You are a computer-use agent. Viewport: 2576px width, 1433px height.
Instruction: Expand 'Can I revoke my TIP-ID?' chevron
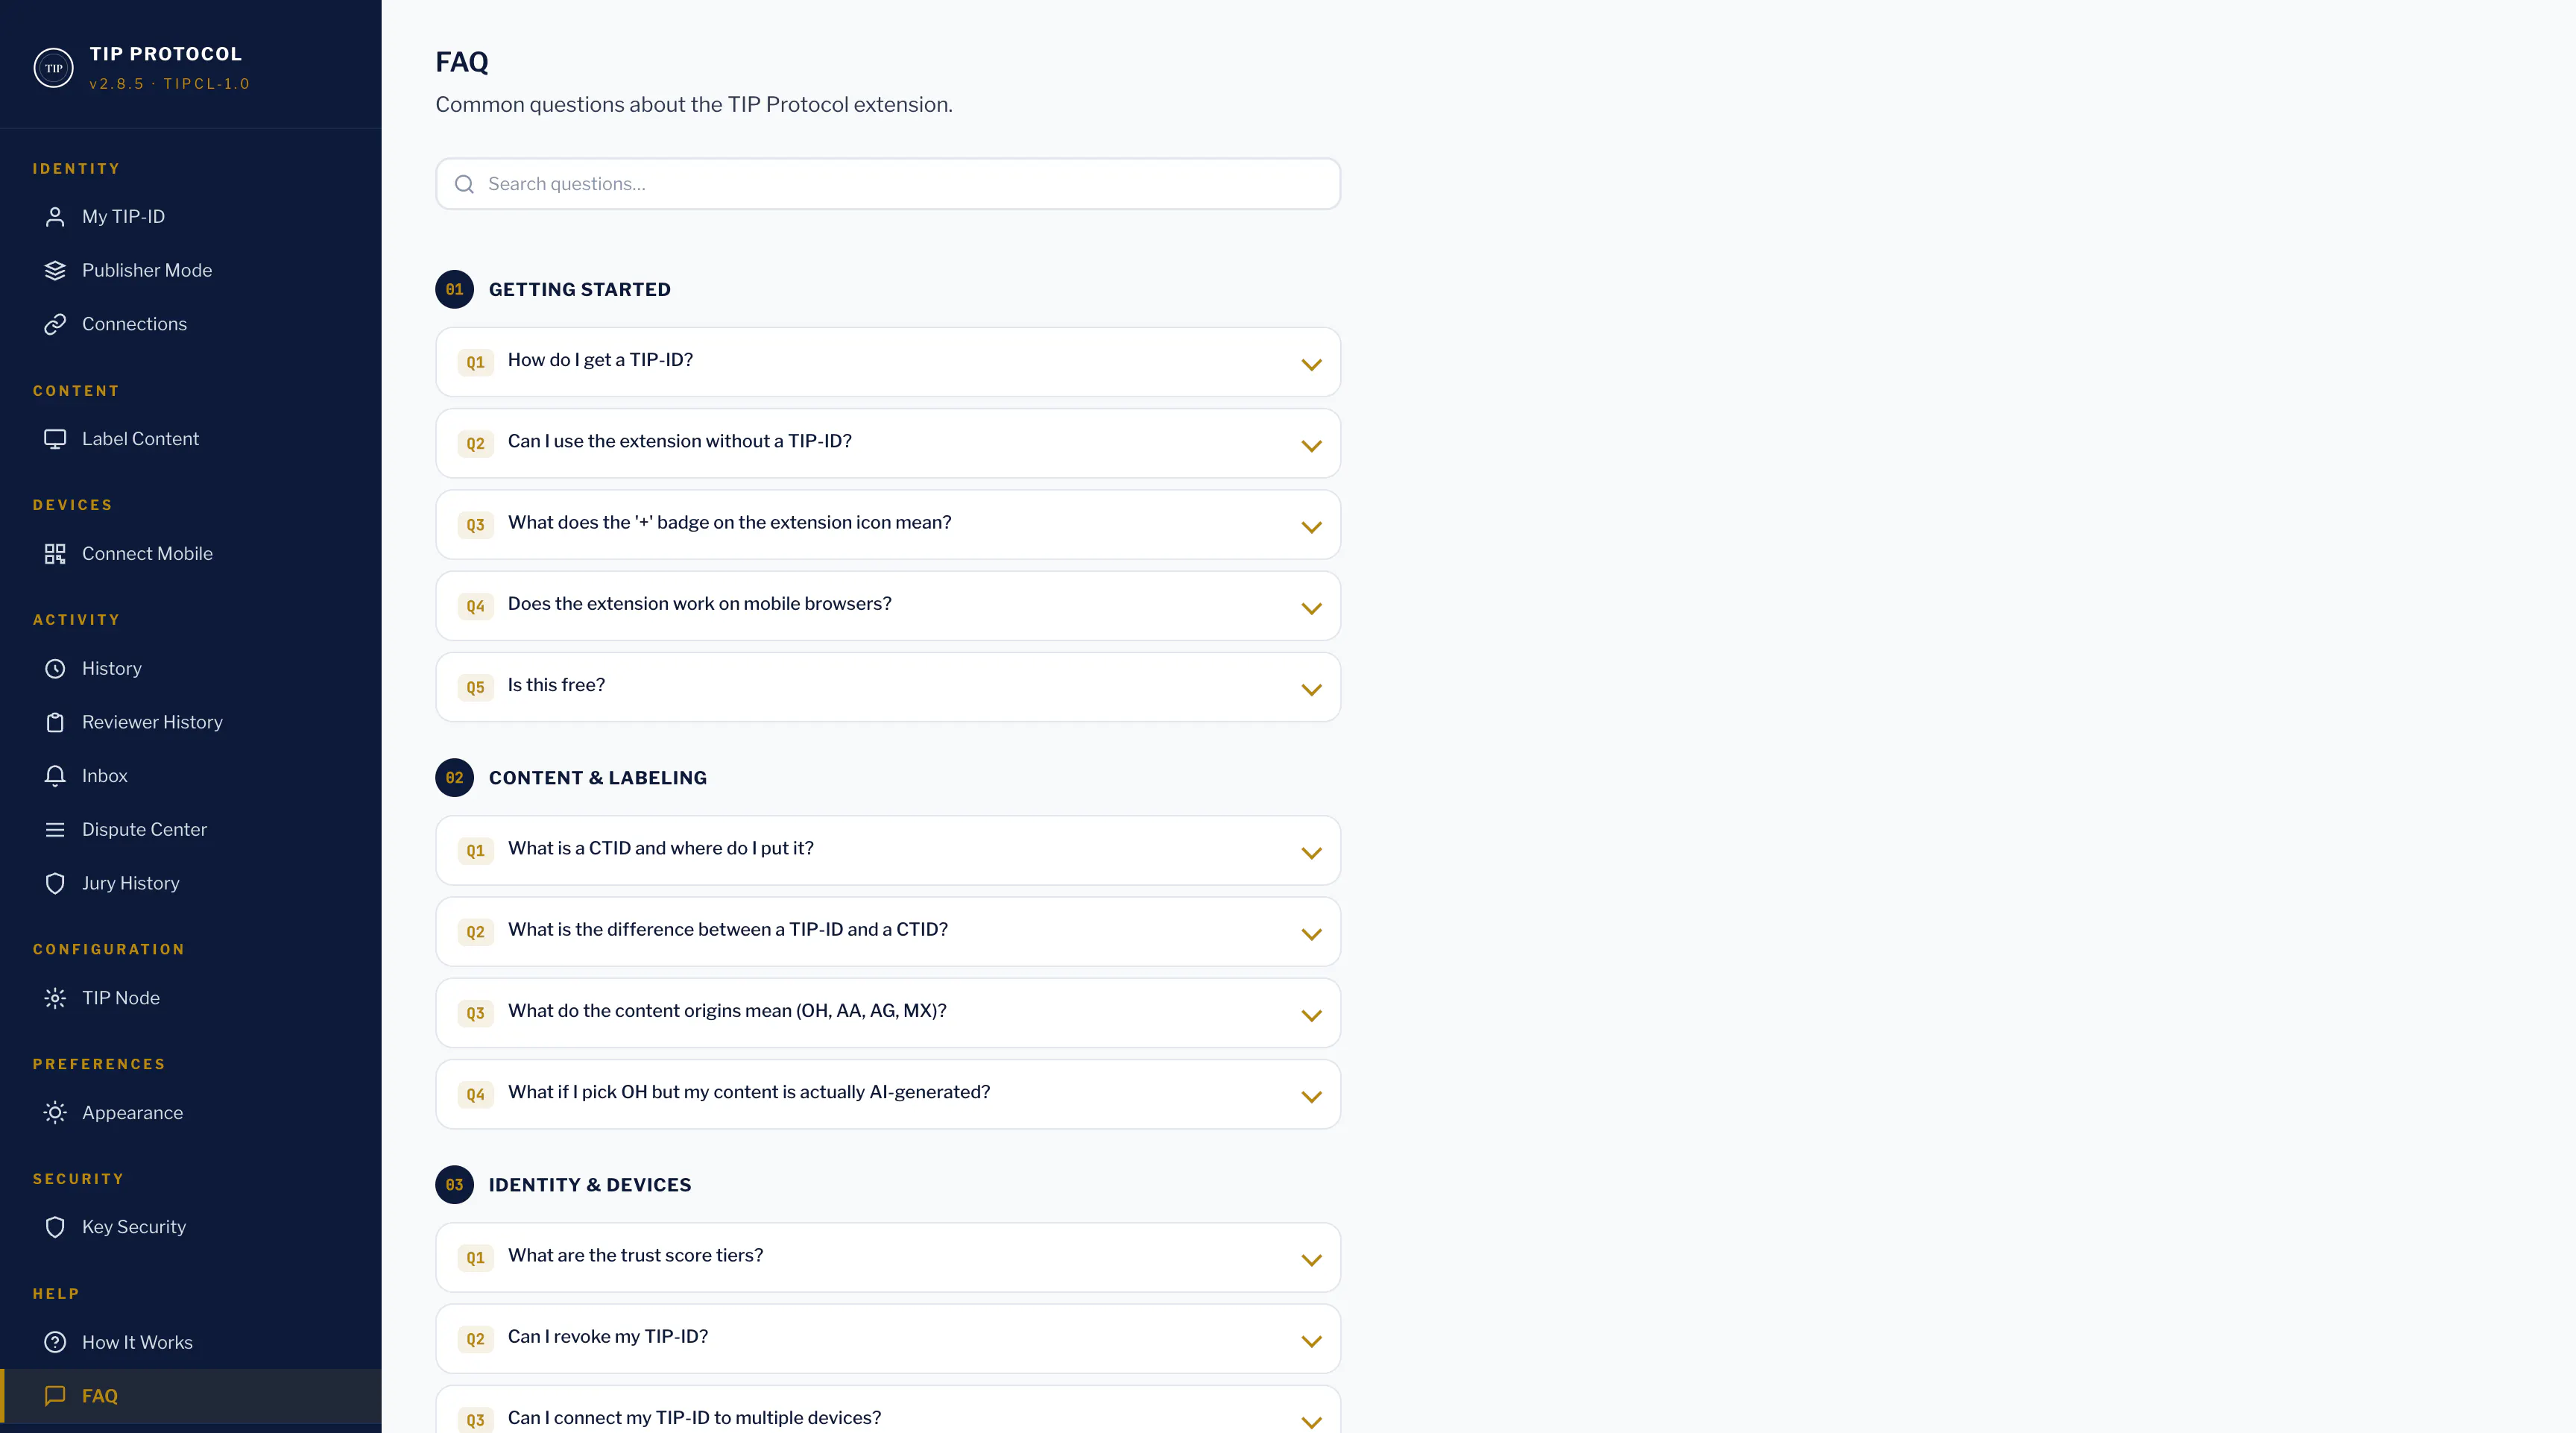click(1311, 1341)
